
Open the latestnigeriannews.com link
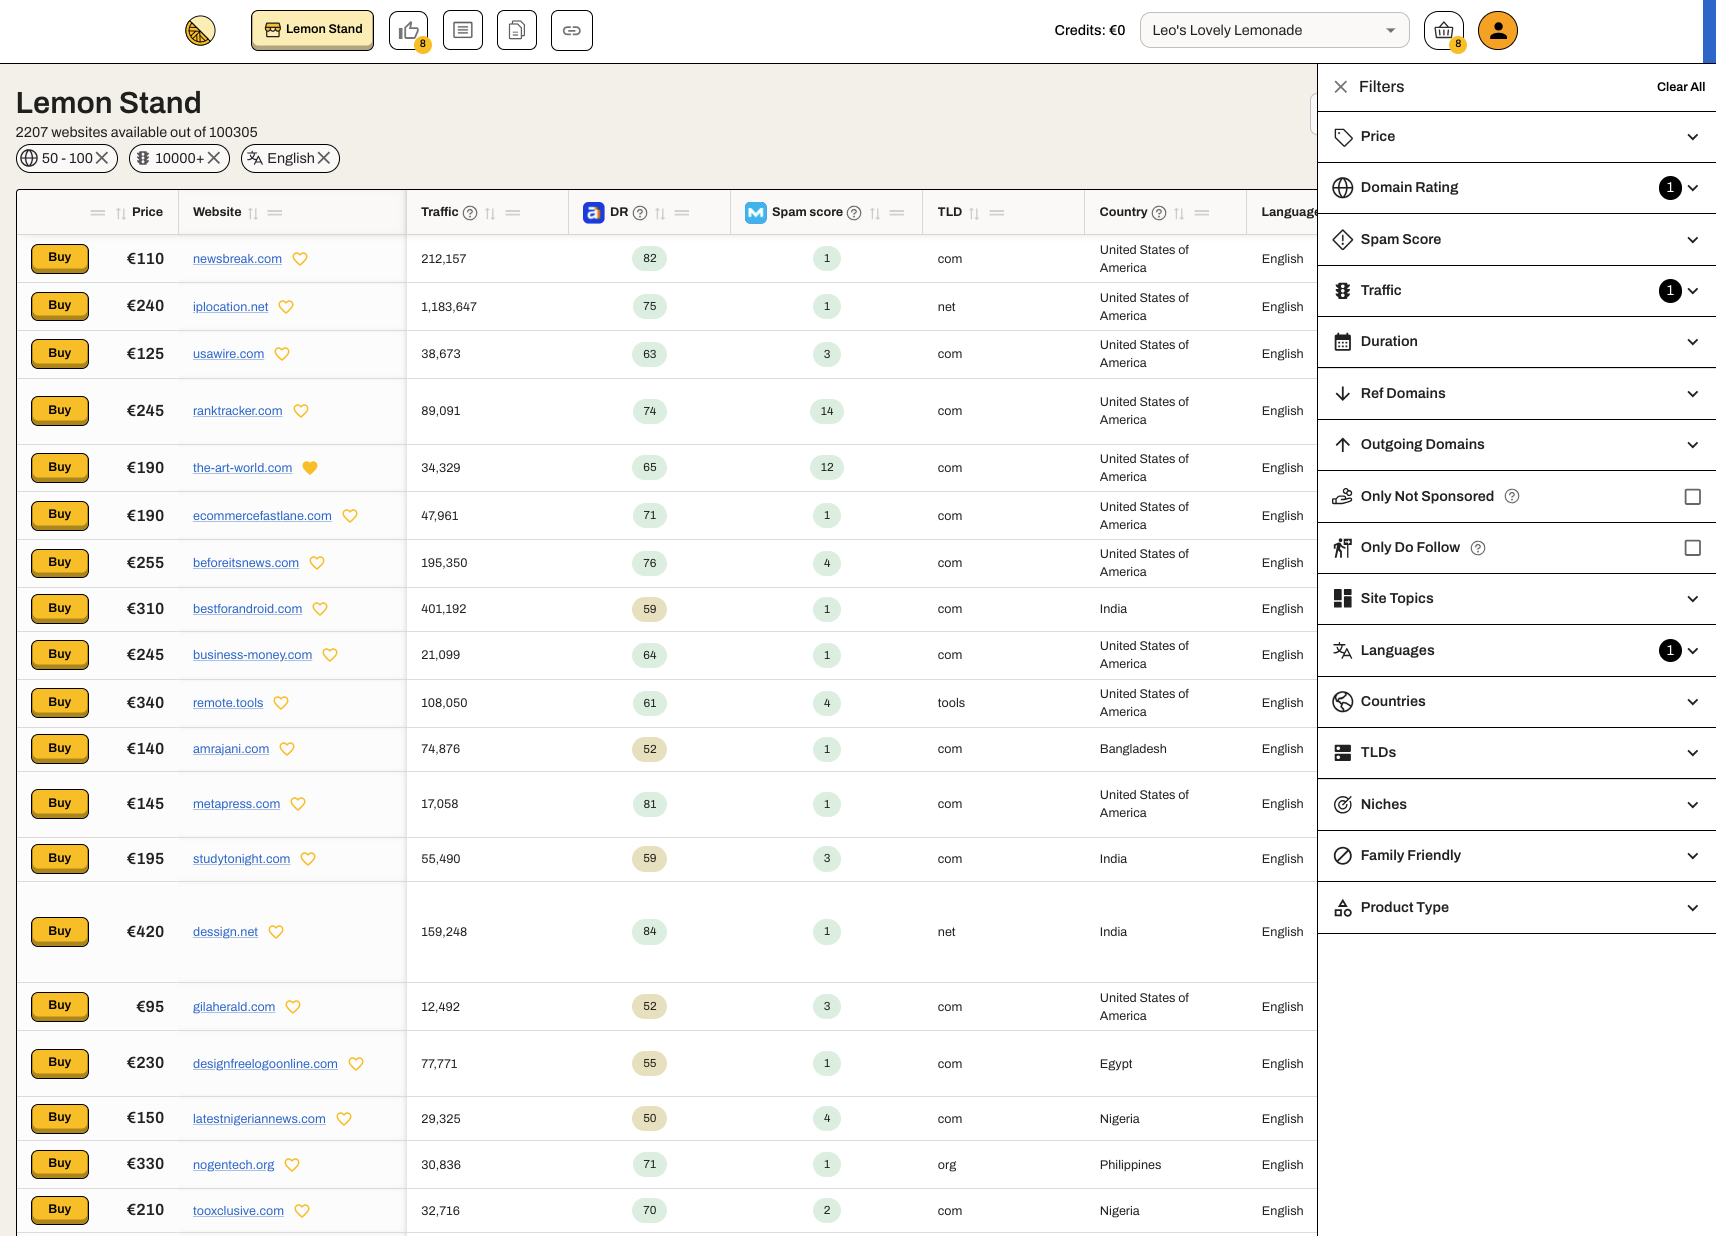coord(259,1119)
